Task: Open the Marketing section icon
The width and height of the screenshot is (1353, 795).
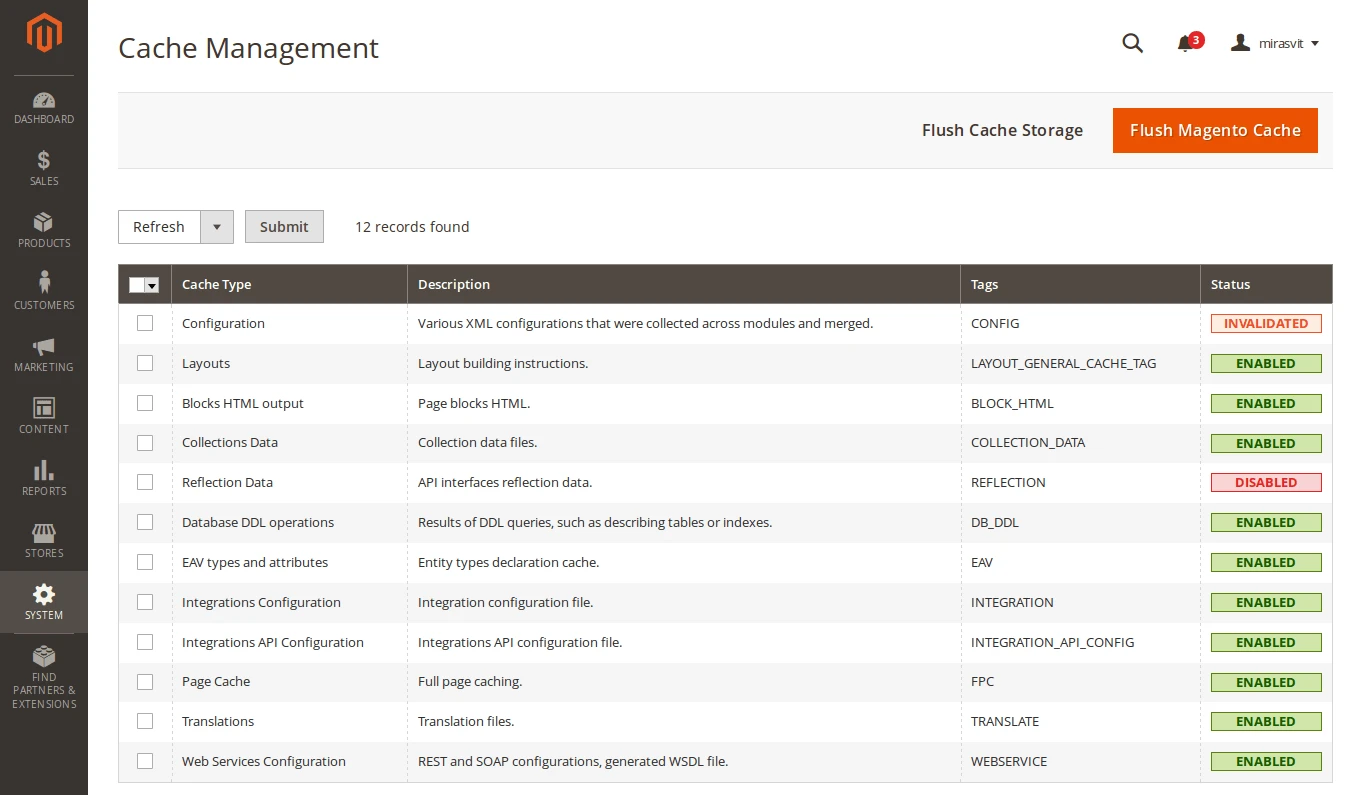Action: coord(43,353)
